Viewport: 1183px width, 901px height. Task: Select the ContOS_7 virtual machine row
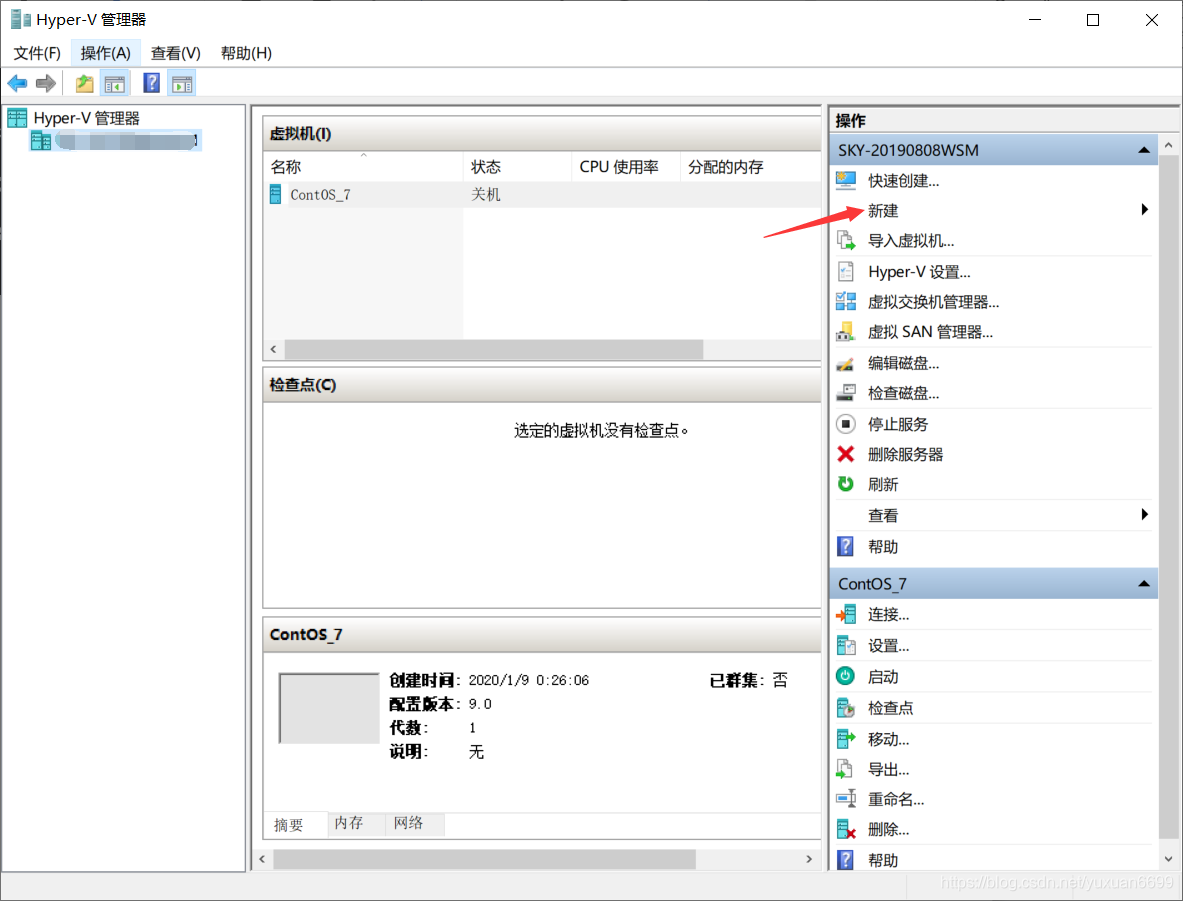tap(542, 195)
